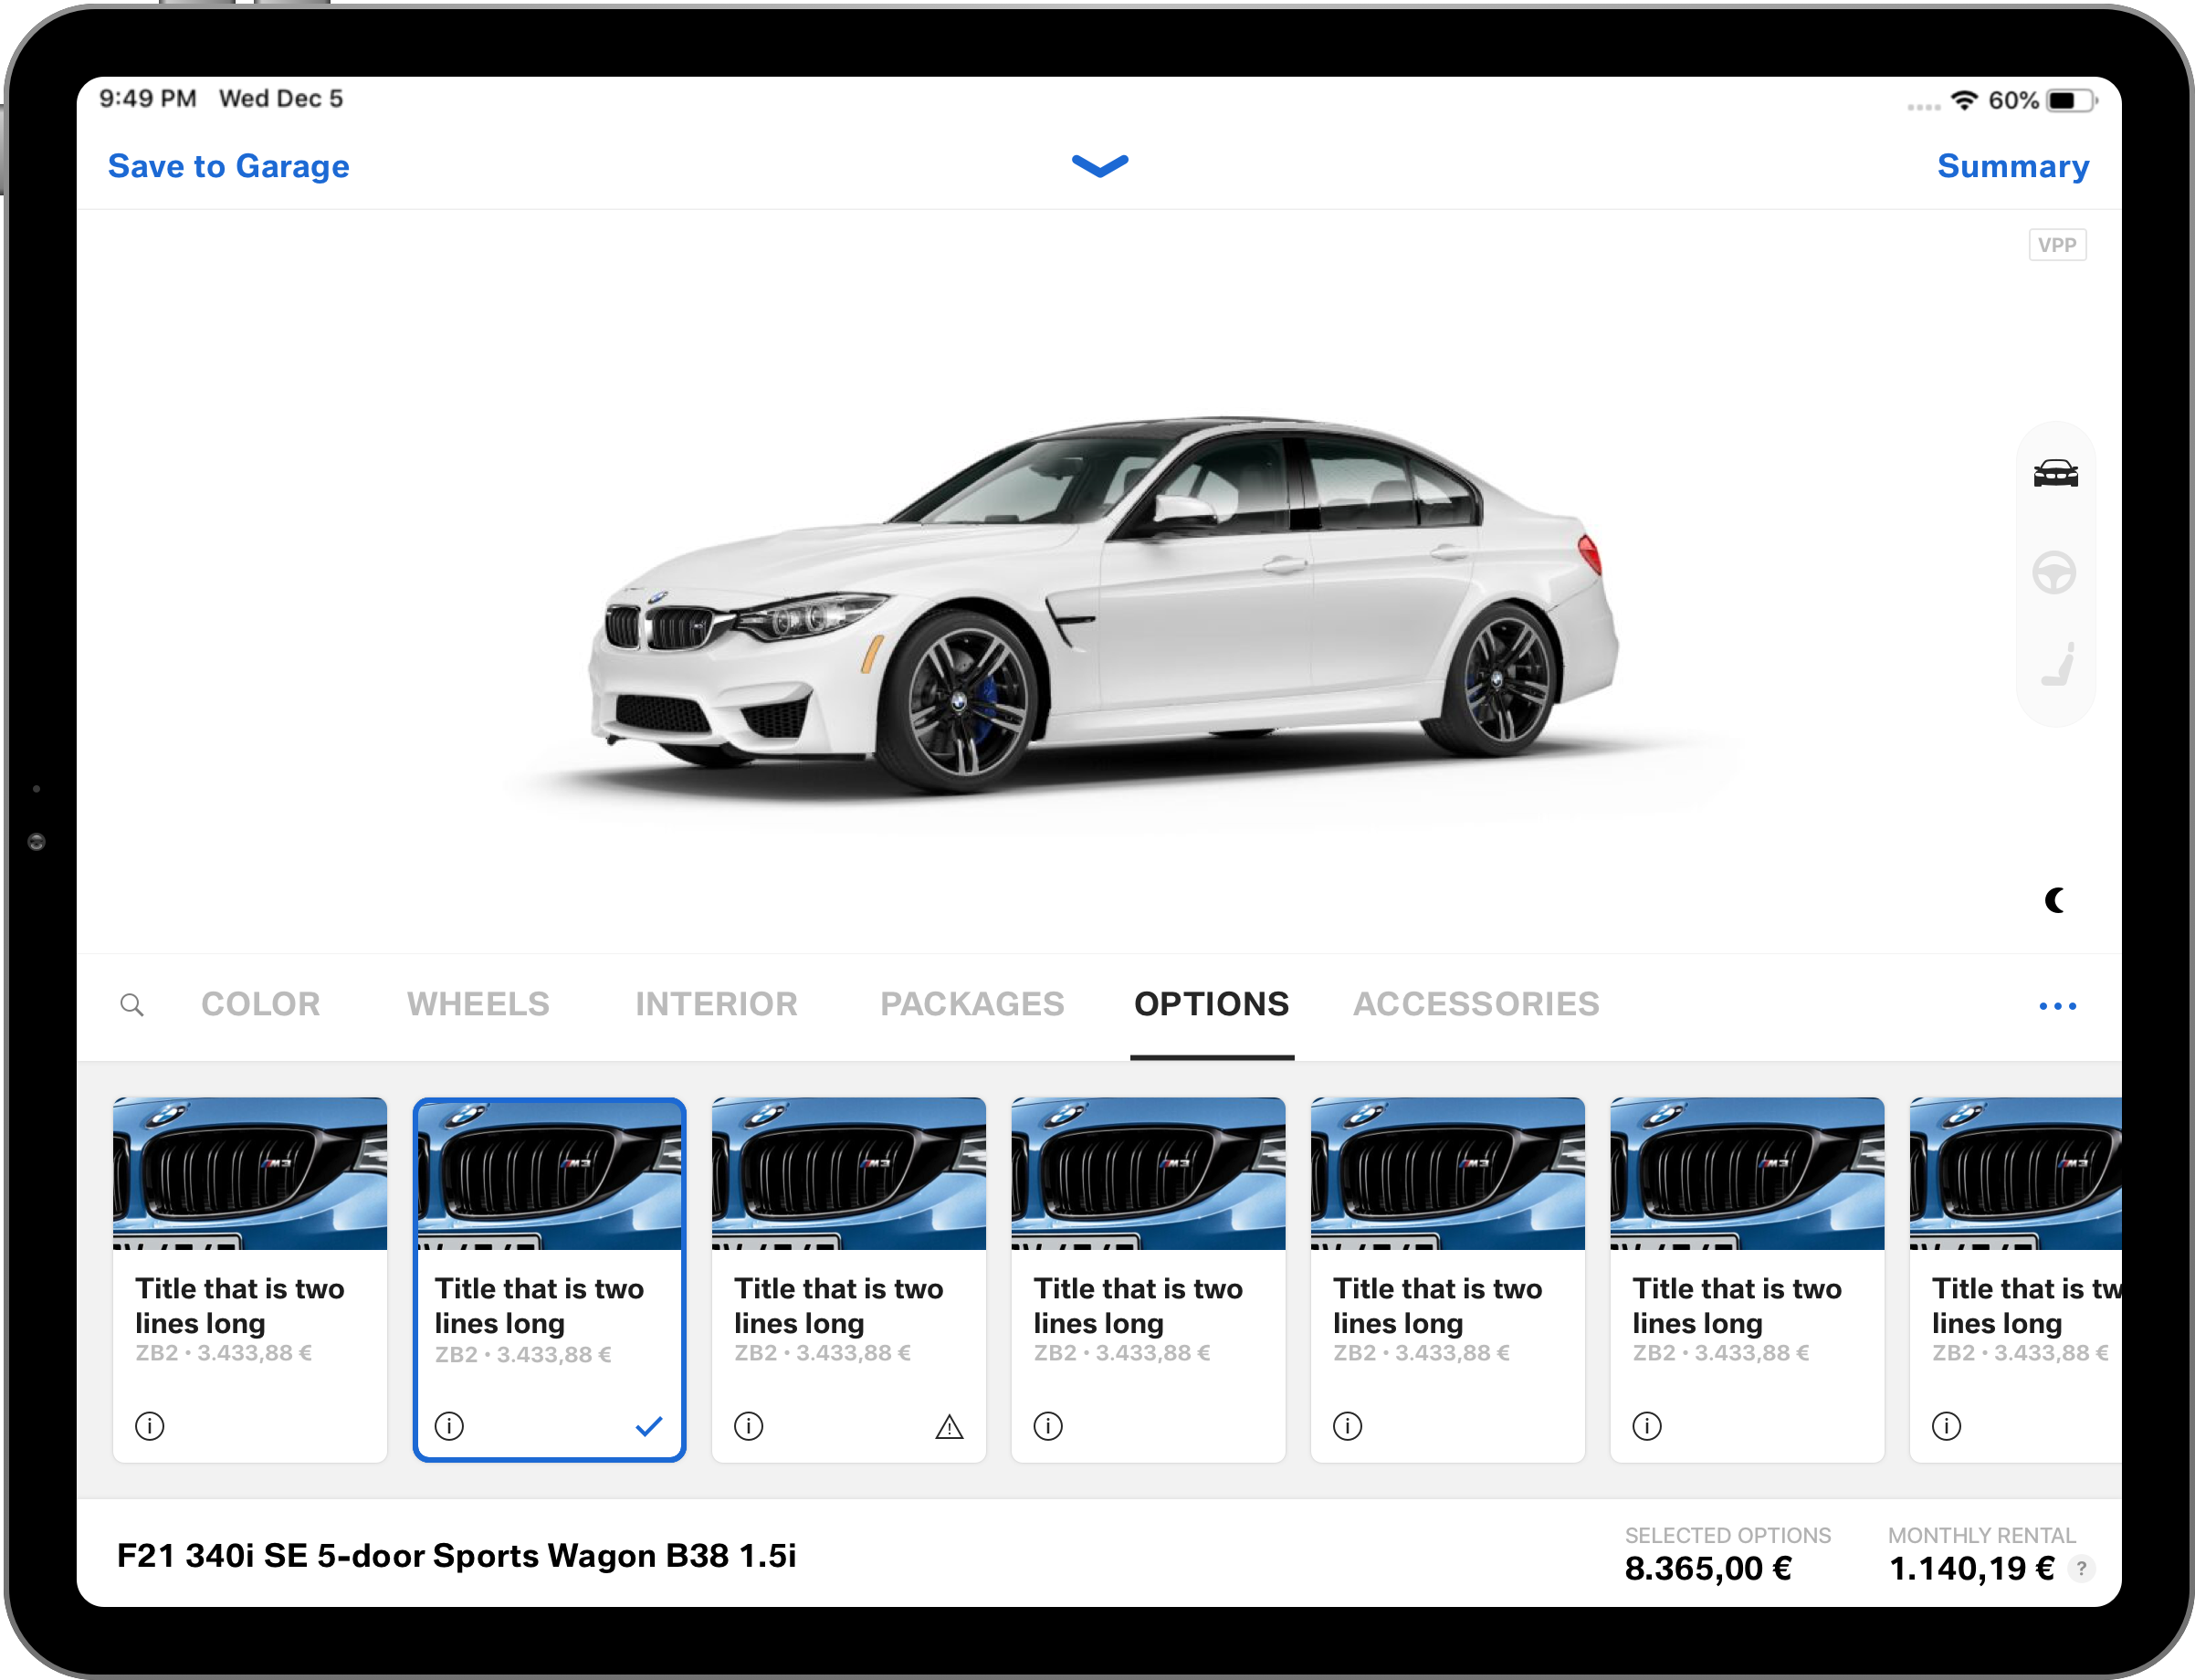Tap the F21 340i model name at bottom
The height and width of the screenshot is (1680, 2195).
click(x=458, y=1555)
